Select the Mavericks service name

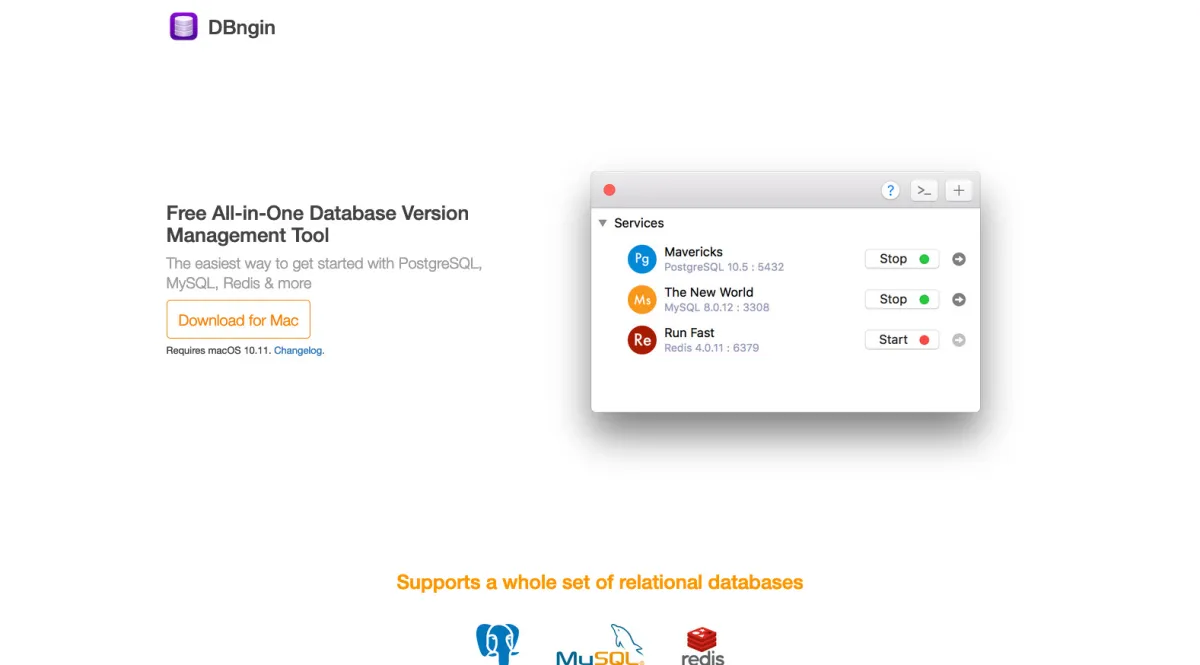(693, 252)
